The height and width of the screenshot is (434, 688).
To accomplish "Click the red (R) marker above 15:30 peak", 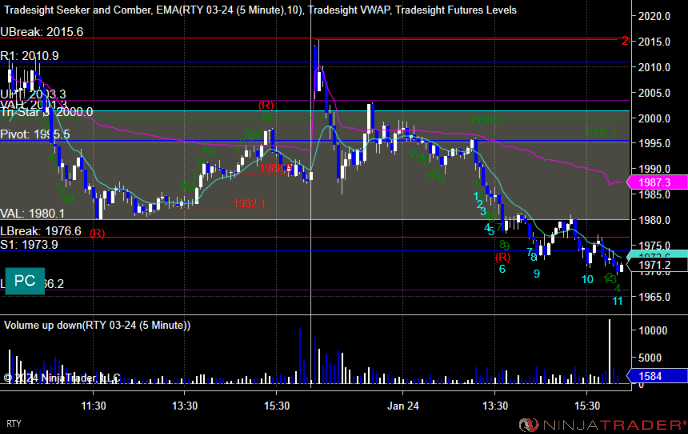I will [266, 105].
